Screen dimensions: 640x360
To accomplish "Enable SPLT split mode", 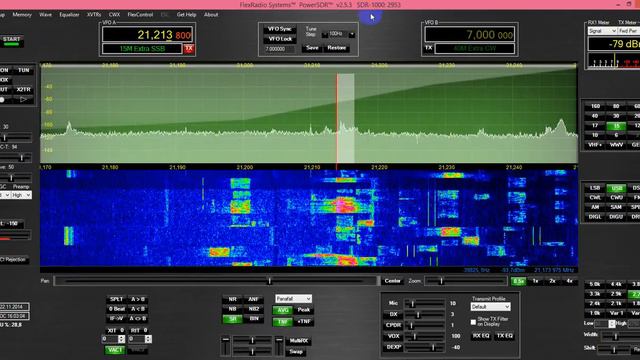I will [116, 299].
